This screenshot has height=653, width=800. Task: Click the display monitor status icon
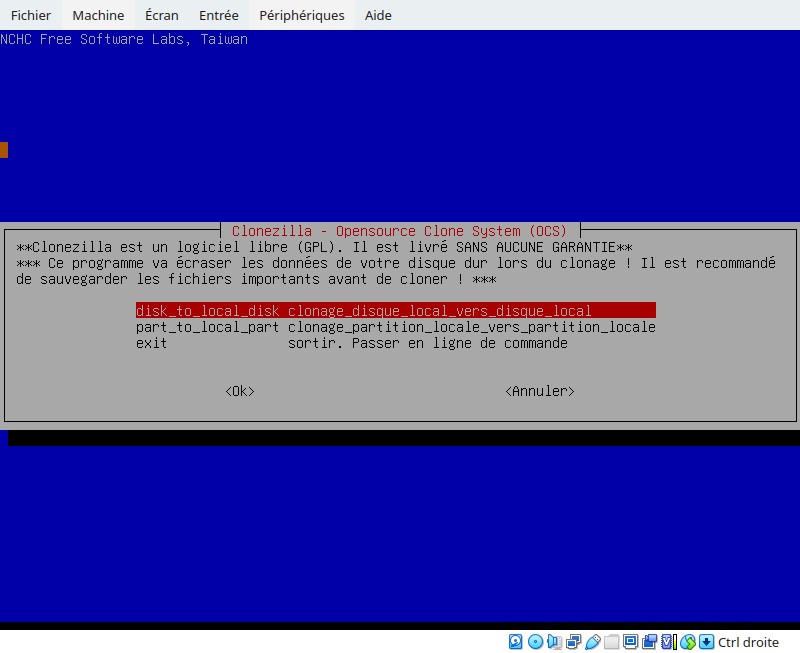631,641
